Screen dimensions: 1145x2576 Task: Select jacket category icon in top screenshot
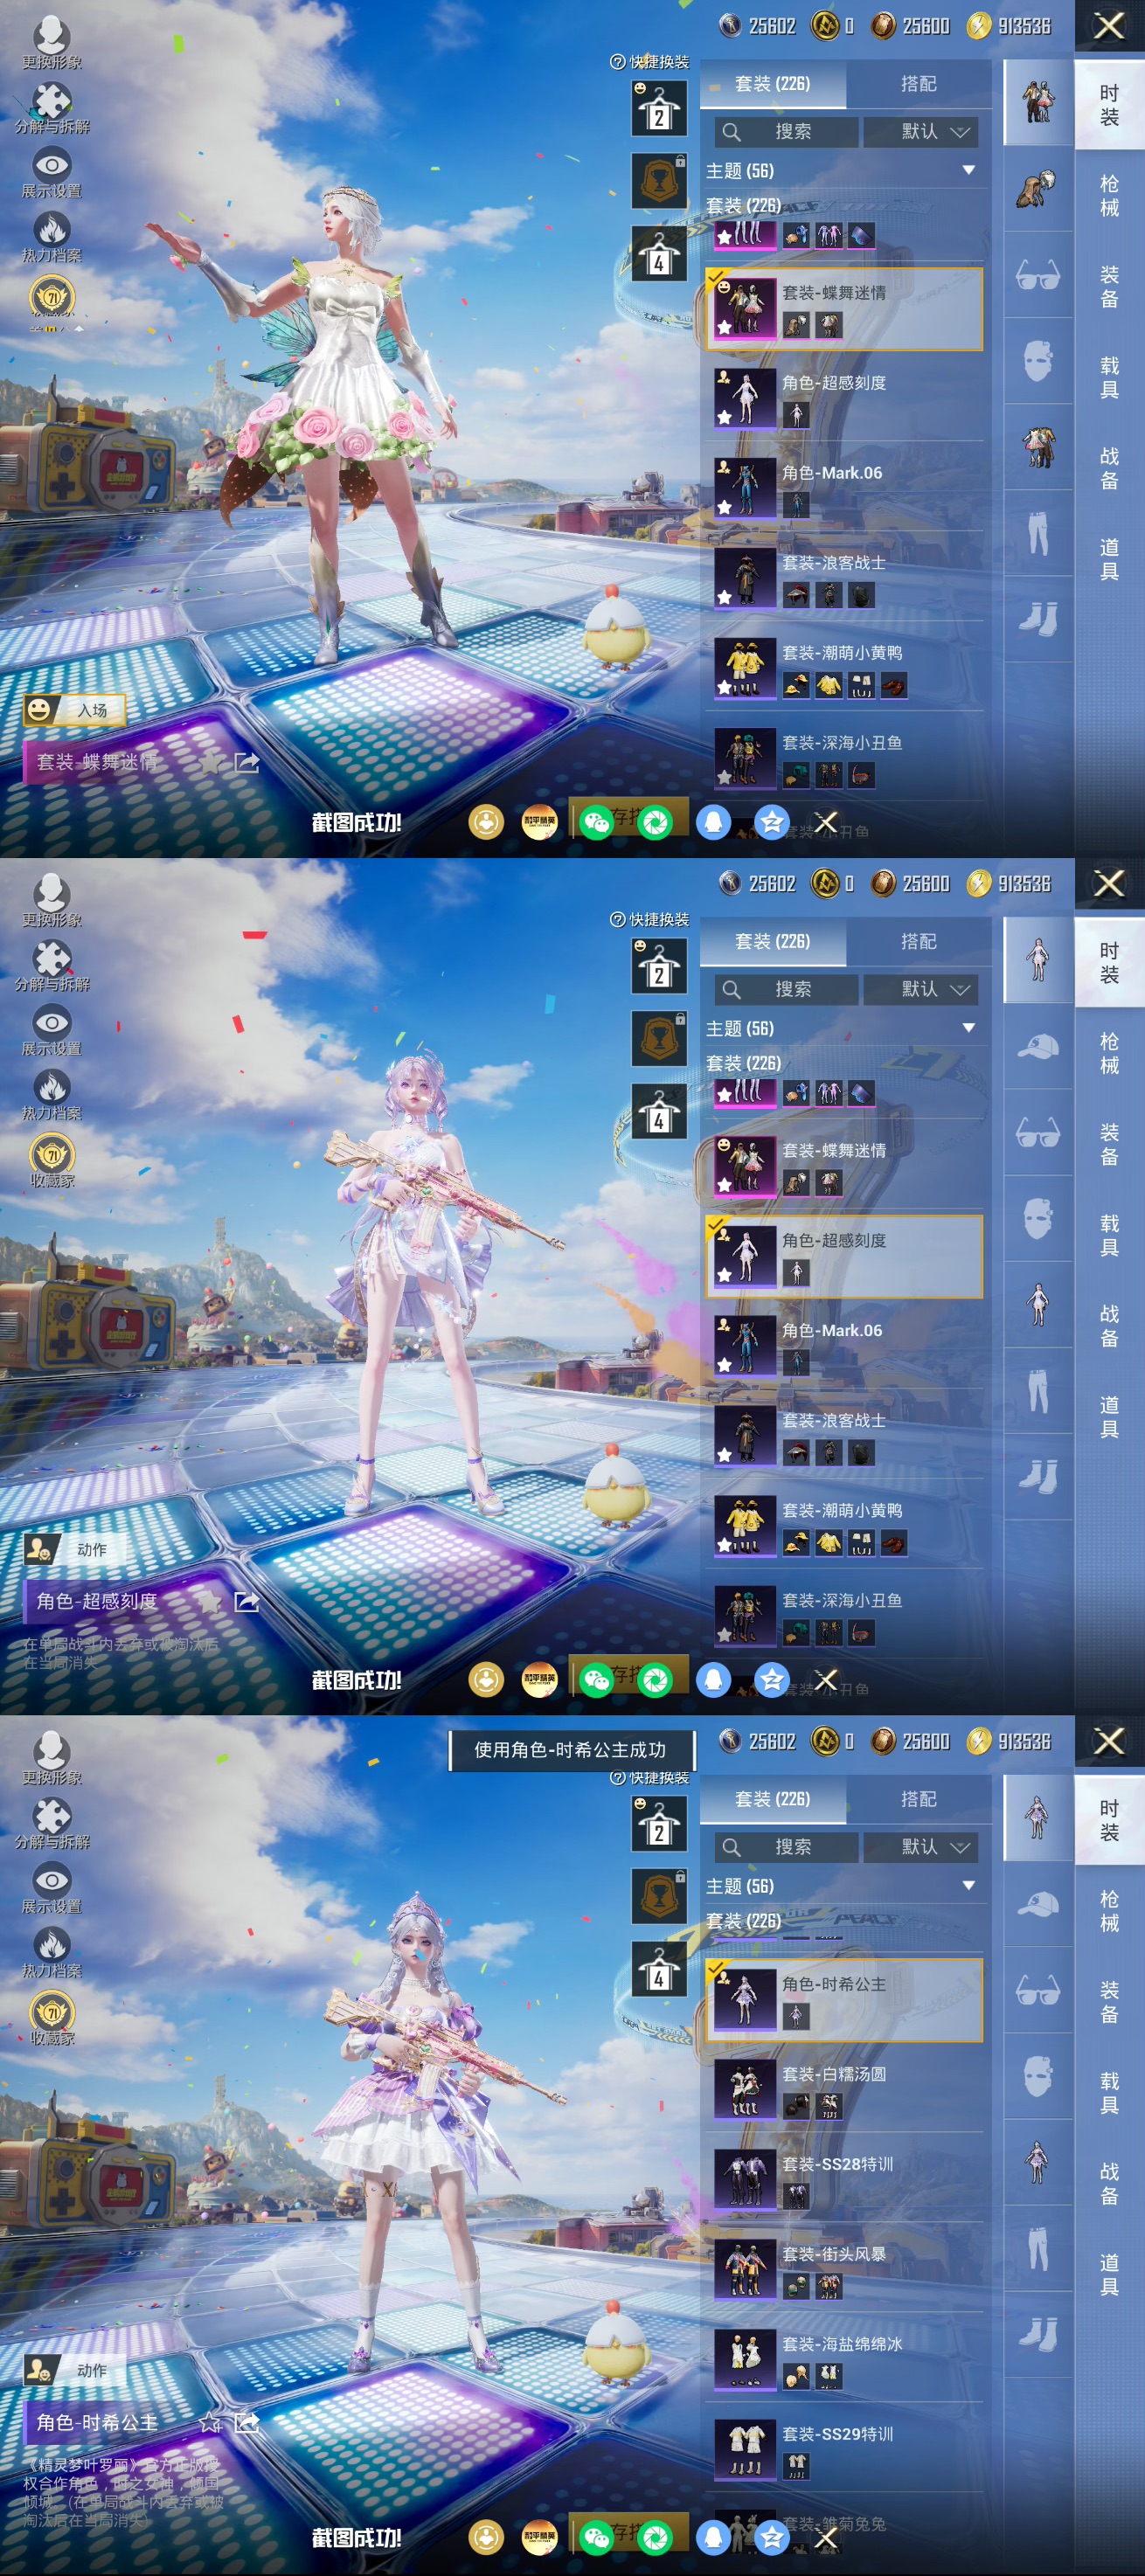1037,446
